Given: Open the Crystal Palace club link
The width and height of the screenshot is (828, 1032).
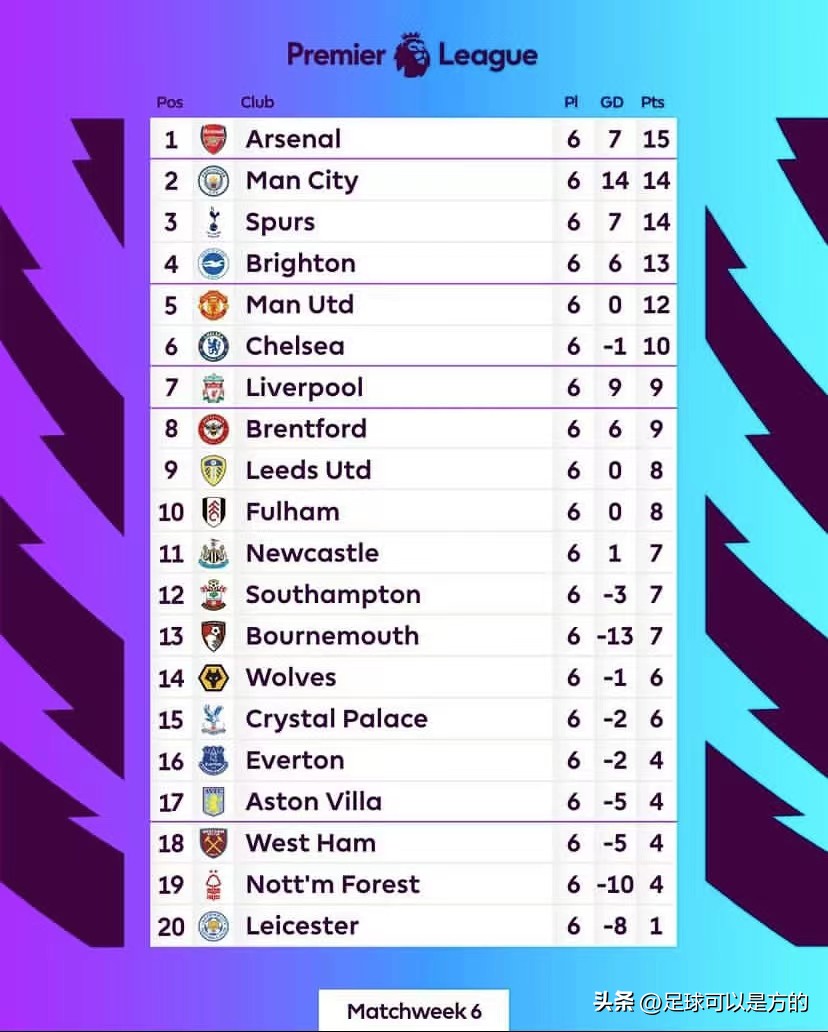Looking at the screenshot, I should pyautogui.click(x=336, y=719).
